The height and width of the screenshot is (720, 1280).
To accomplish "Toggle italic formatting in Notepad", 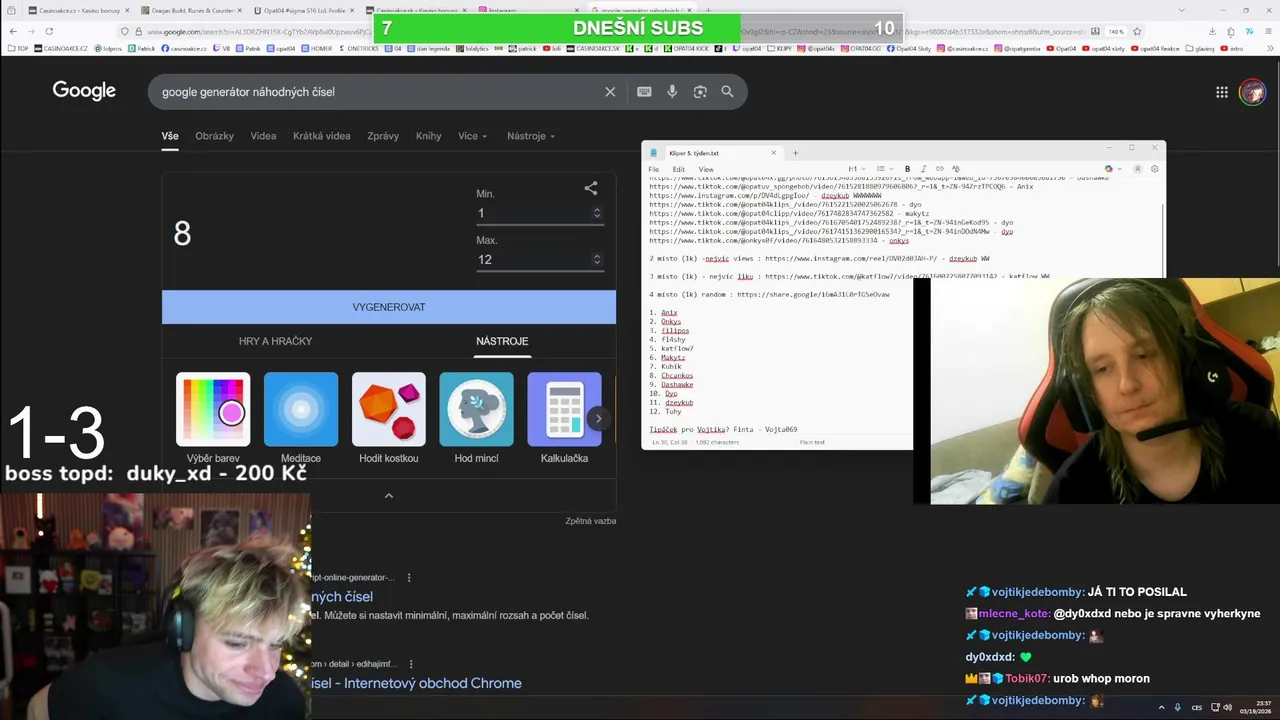I will coord(923,169).
